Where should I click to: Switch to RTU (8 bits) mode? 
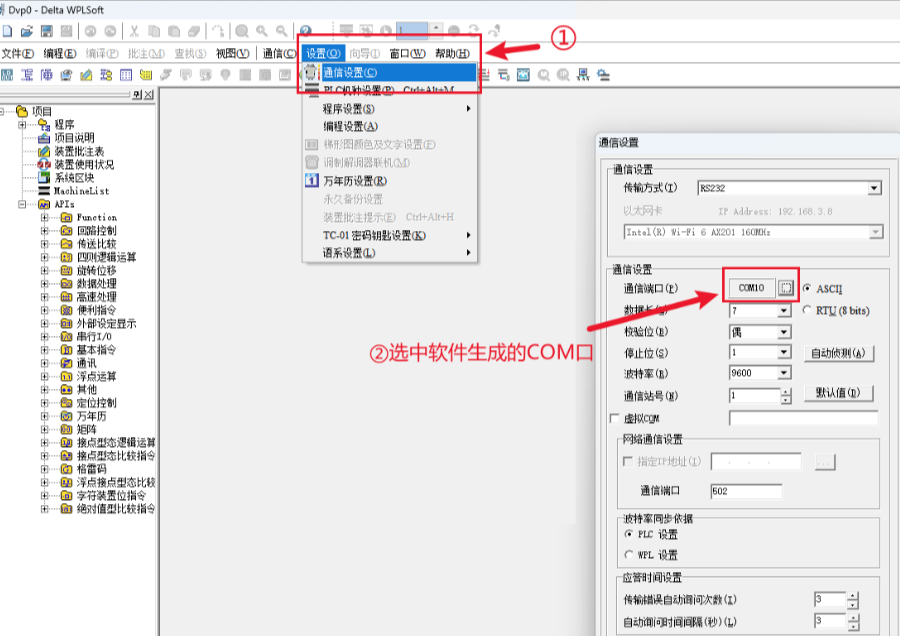coord(806,310)
